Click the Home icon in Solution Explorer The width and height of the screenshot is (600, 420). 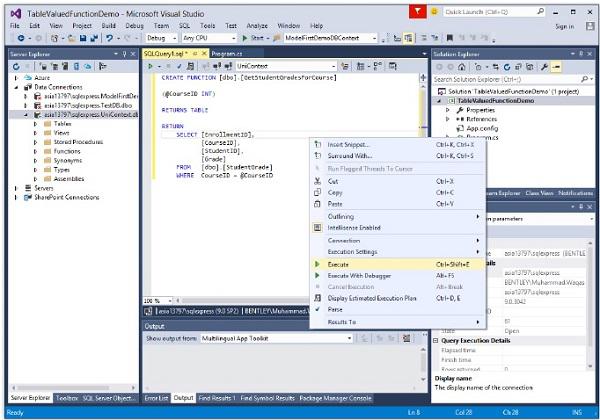pos(461,67)
